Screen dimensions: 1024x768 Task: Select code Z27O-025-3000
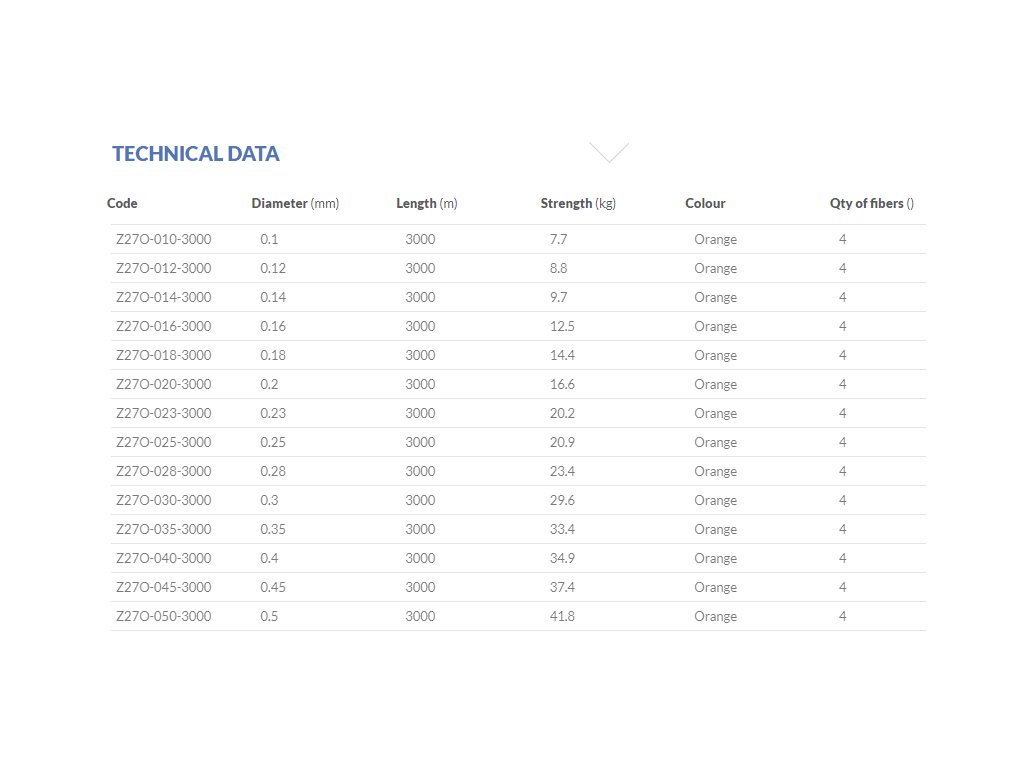coord(164,442)
